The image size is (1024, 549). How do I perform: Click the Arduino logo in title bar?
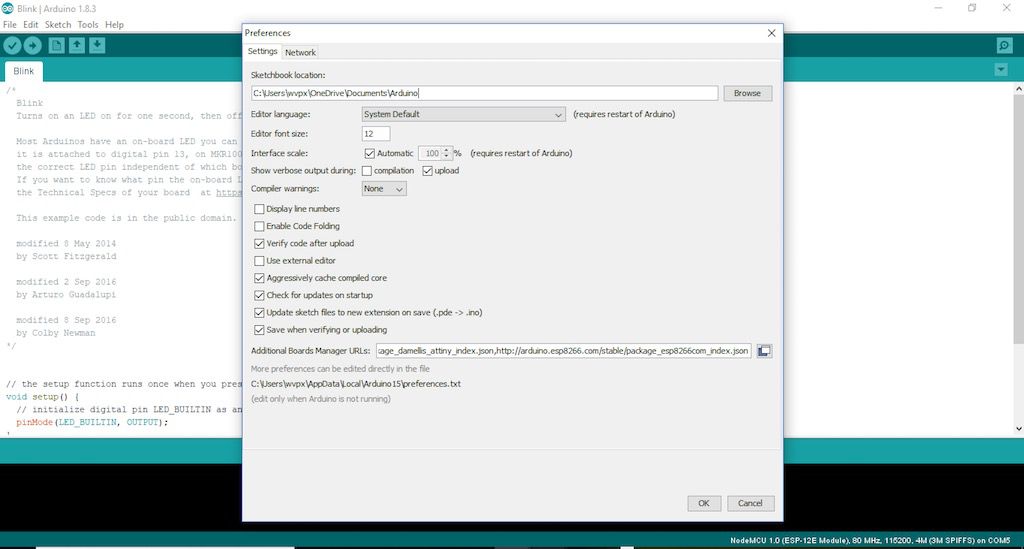7,8
